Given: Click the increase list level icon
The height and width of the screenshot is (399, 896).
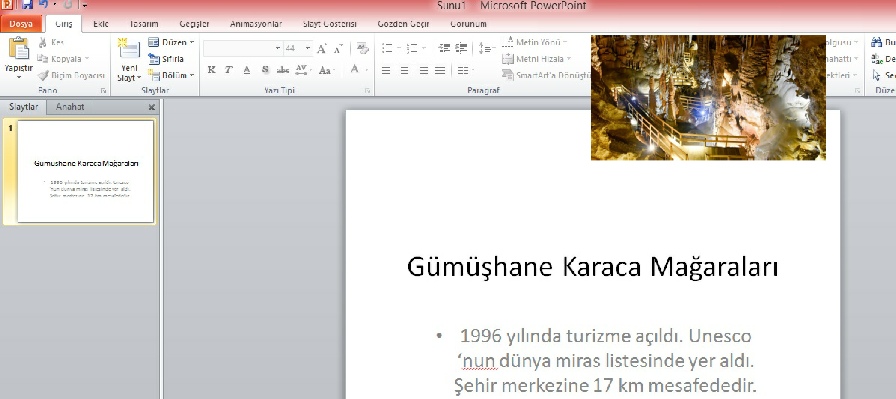Looking at the screenshot, I should tap(461, 49).
